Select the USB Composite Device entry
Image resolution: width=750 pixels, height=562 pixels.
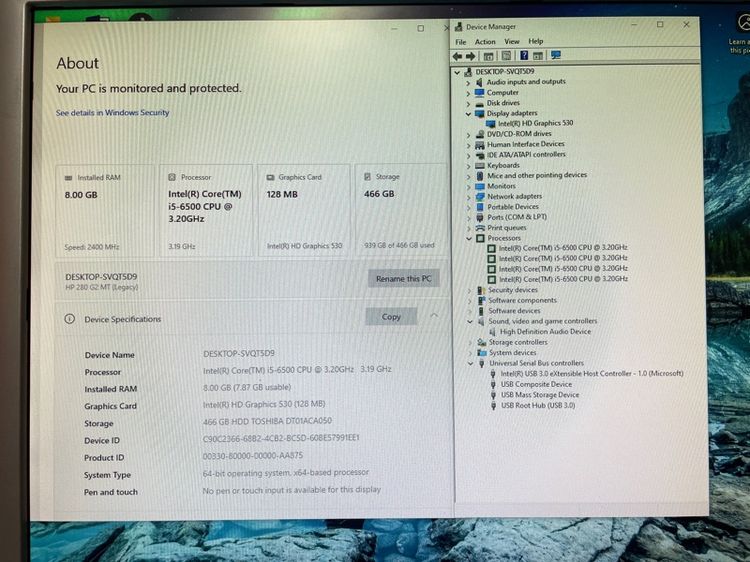536,385
